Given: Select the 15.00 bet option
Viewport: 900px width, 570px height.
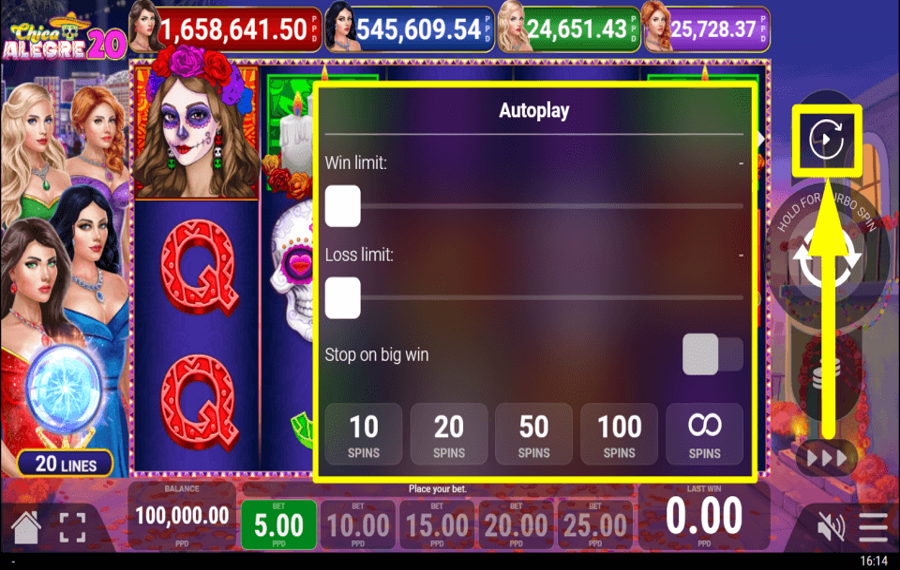Looking at the screenshot, I should click(437, 525).
